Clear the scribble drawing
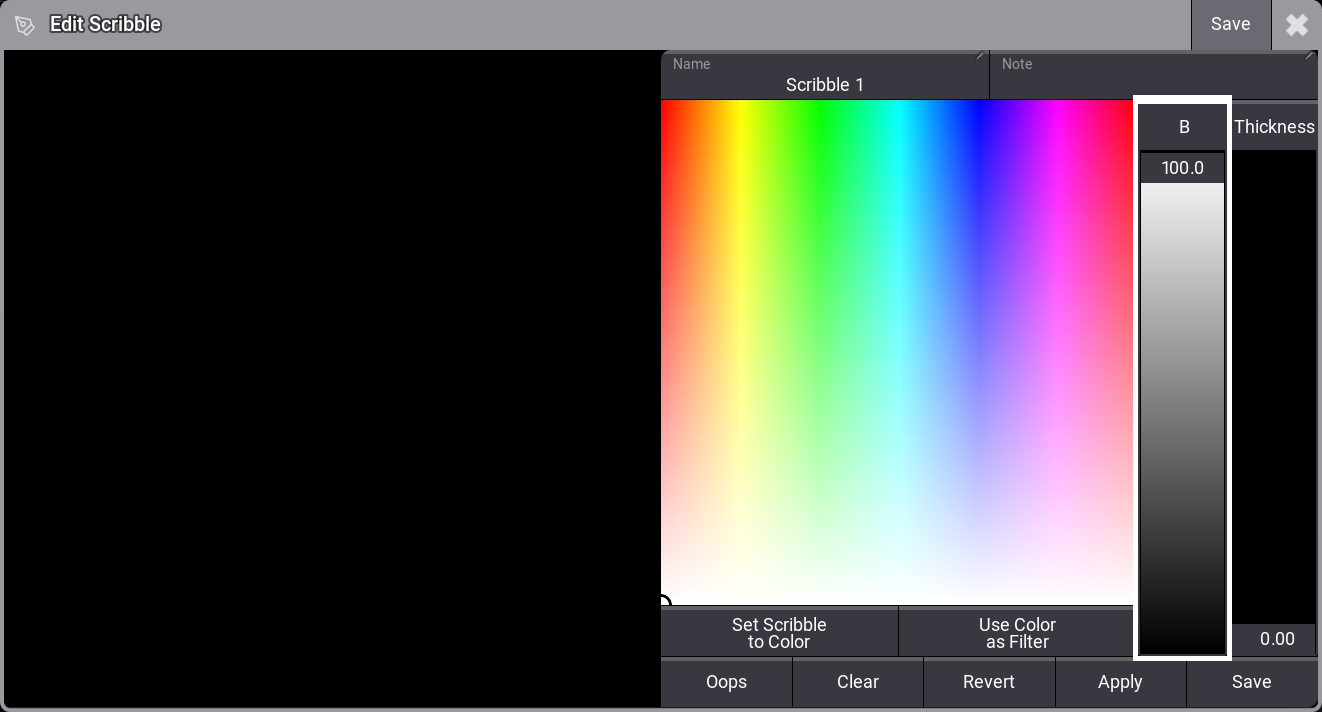Screen dimensions: 1322x712 click(857, 682)
